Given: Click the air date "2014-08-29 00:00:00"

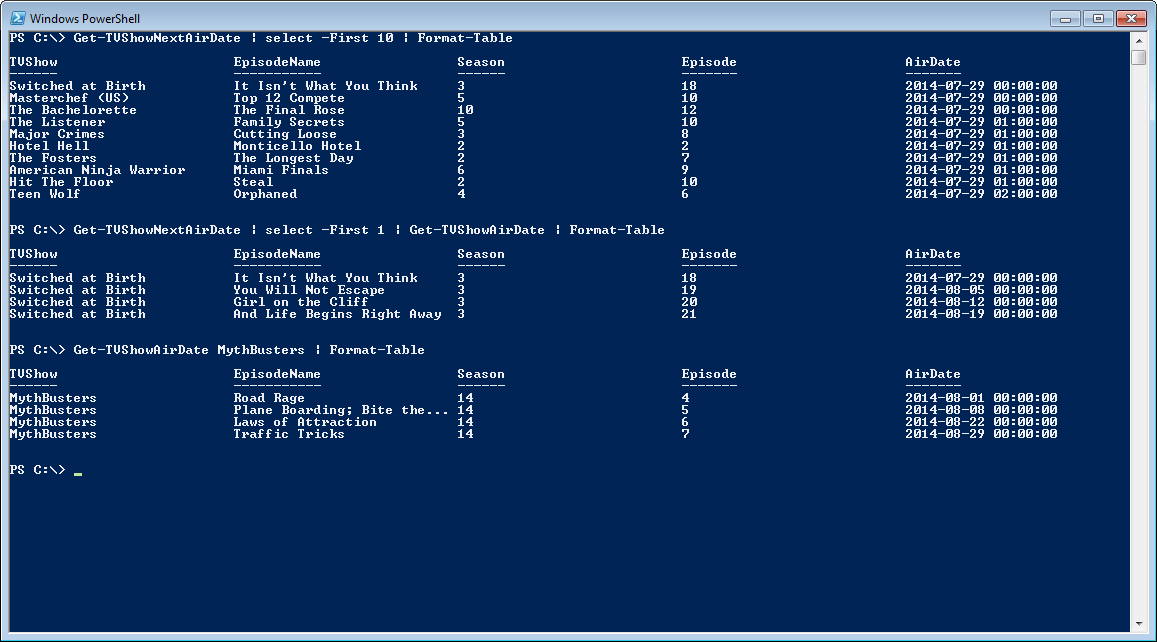Looking at the screenshot, I should pyautogui.click(x=981, y=434).
